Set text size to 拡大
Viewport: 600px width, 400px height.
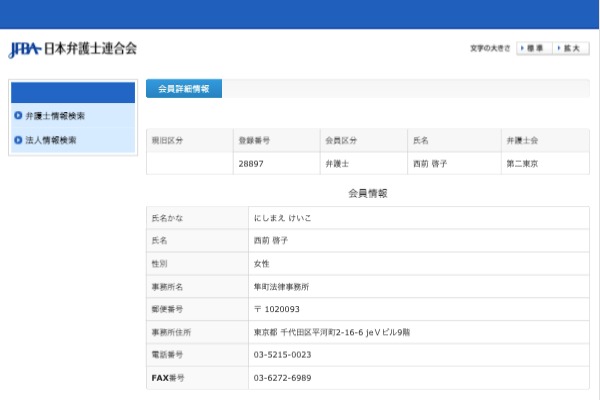coord(571,48)
